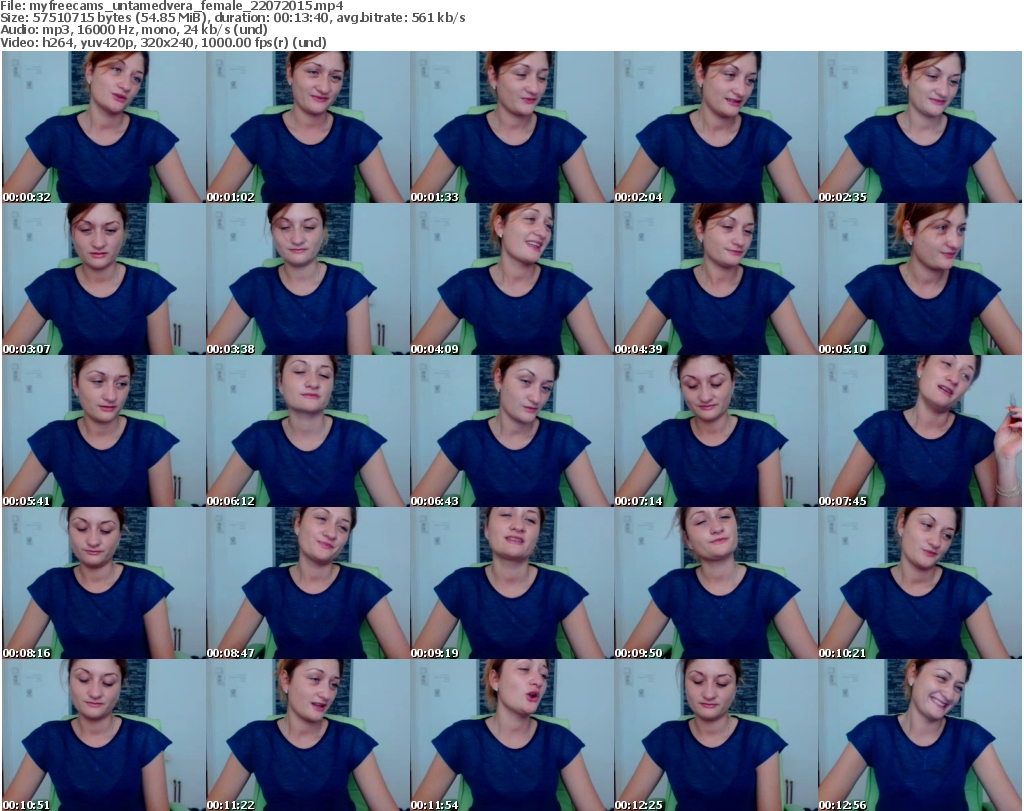Viewport: 1024px width, 811px height.
Task: Open the frame timestamped 00:07:14
Action: [x=716, y=431]
